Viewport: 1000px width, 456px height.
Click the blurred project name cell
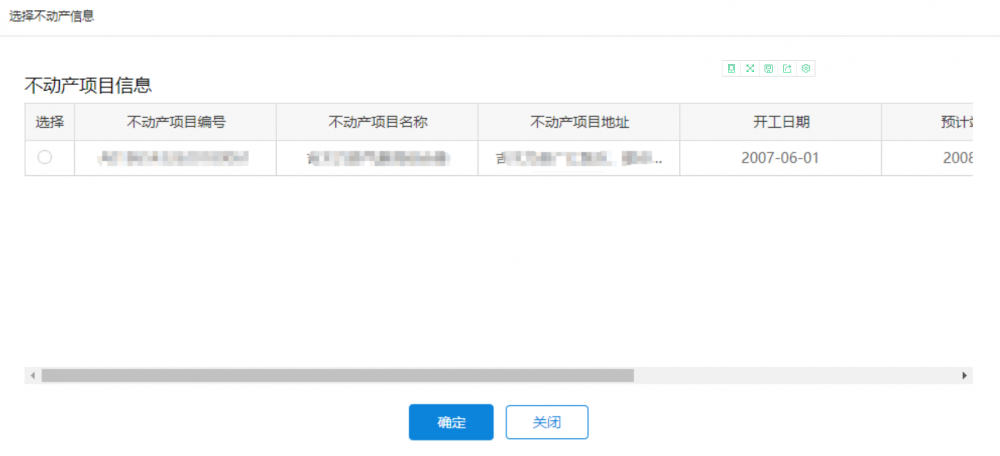pyautogui.click(x=377, y=158)
